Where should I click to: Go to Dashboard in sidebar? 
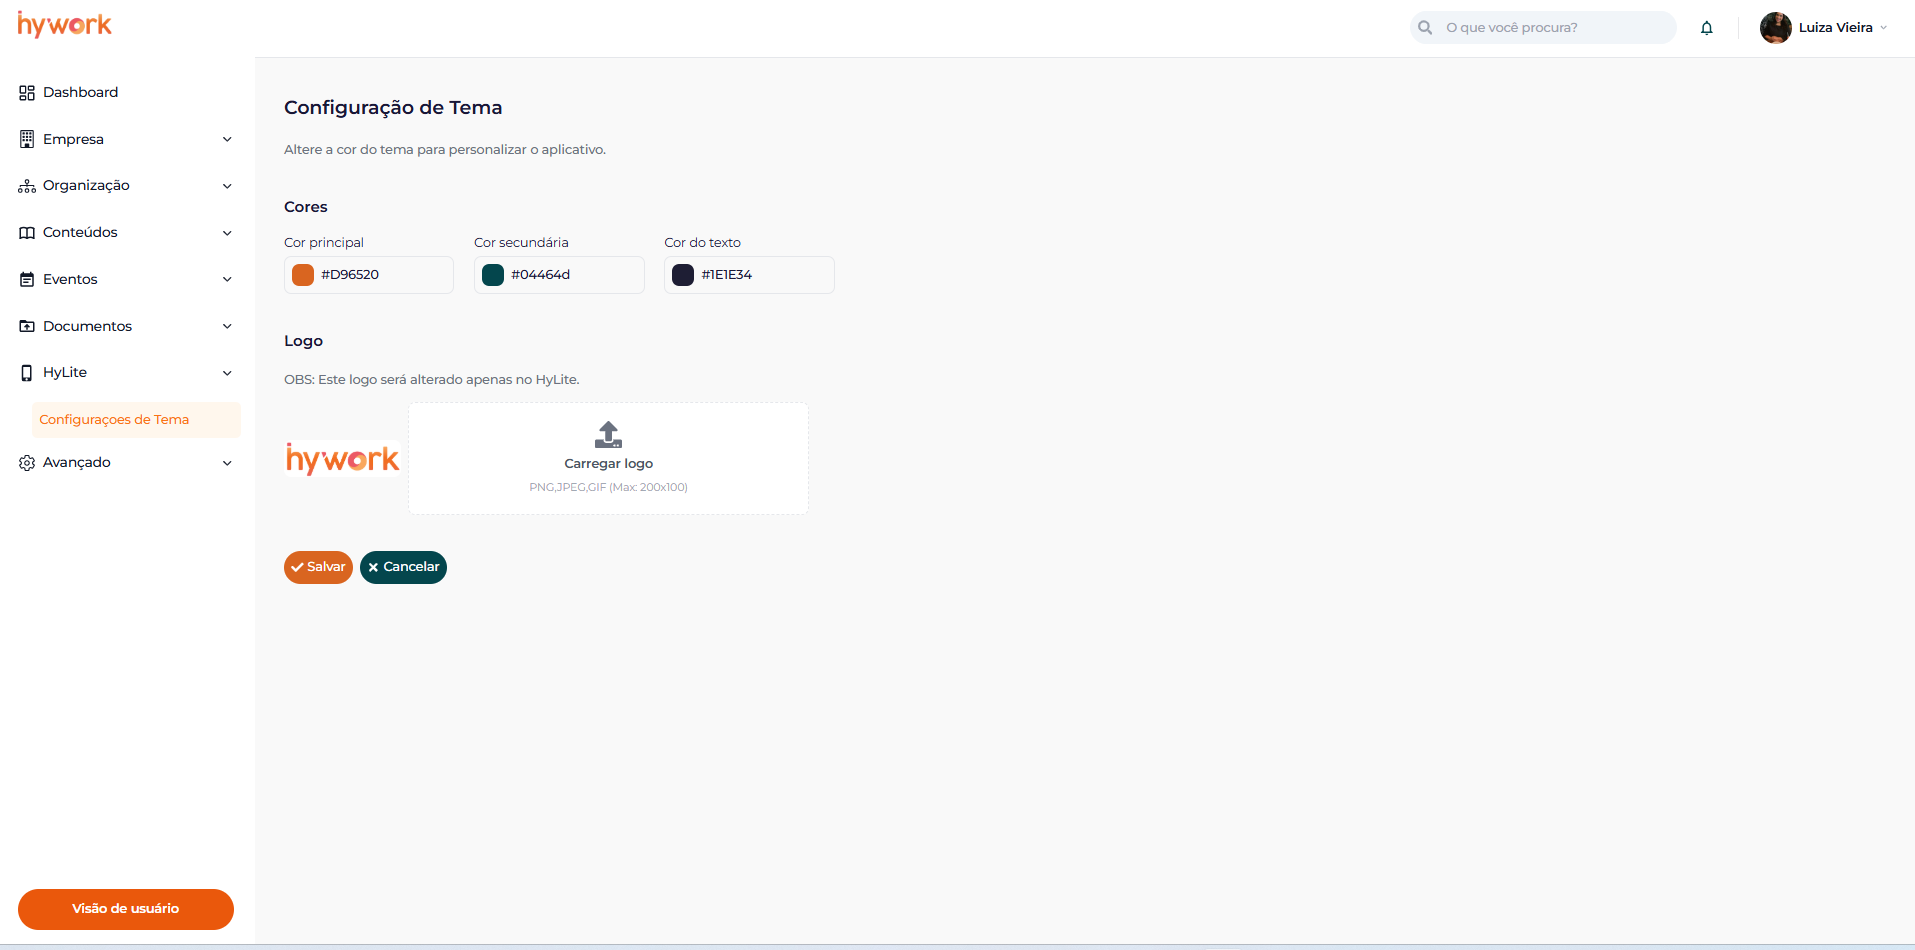80,93
